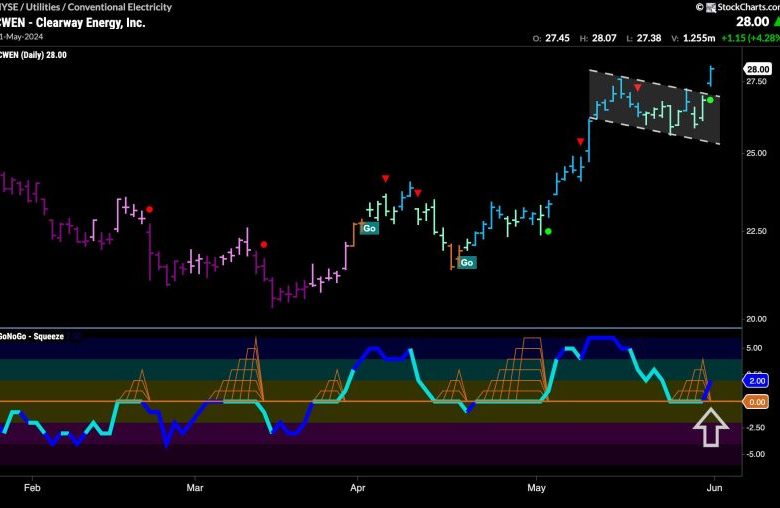Click the high value 28.07

[604, 38]
